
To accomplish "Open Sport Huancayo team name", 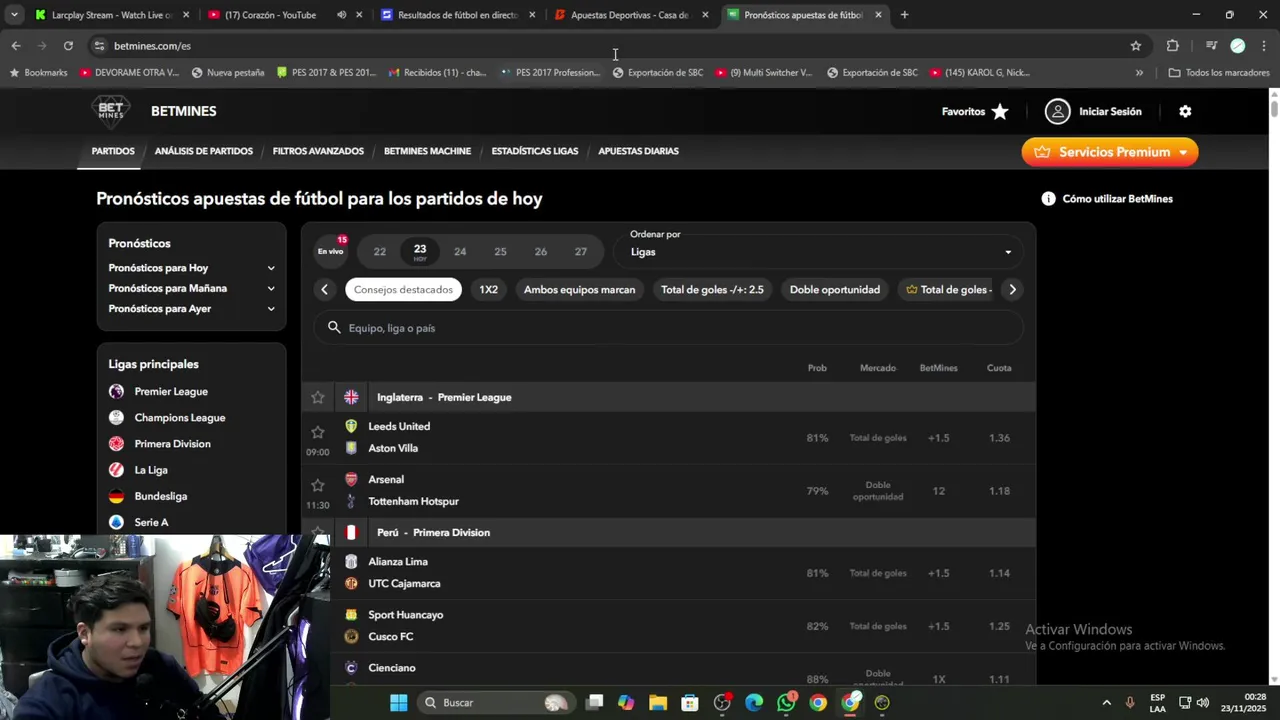I will 406,615.
